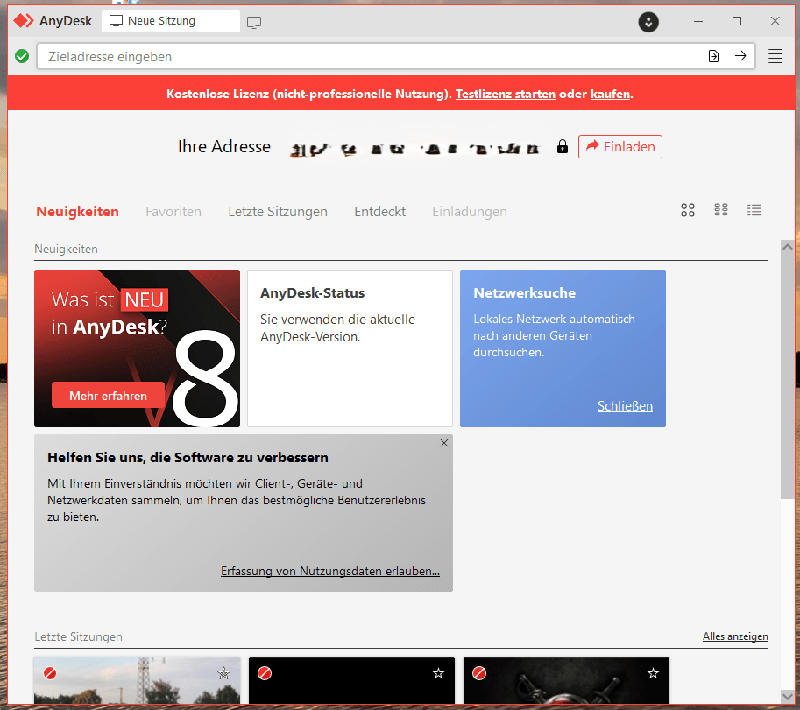This screenshot has height=710, width=800.
Task: Open the round profile dropdown in title bar
Action: click(649, 21)
